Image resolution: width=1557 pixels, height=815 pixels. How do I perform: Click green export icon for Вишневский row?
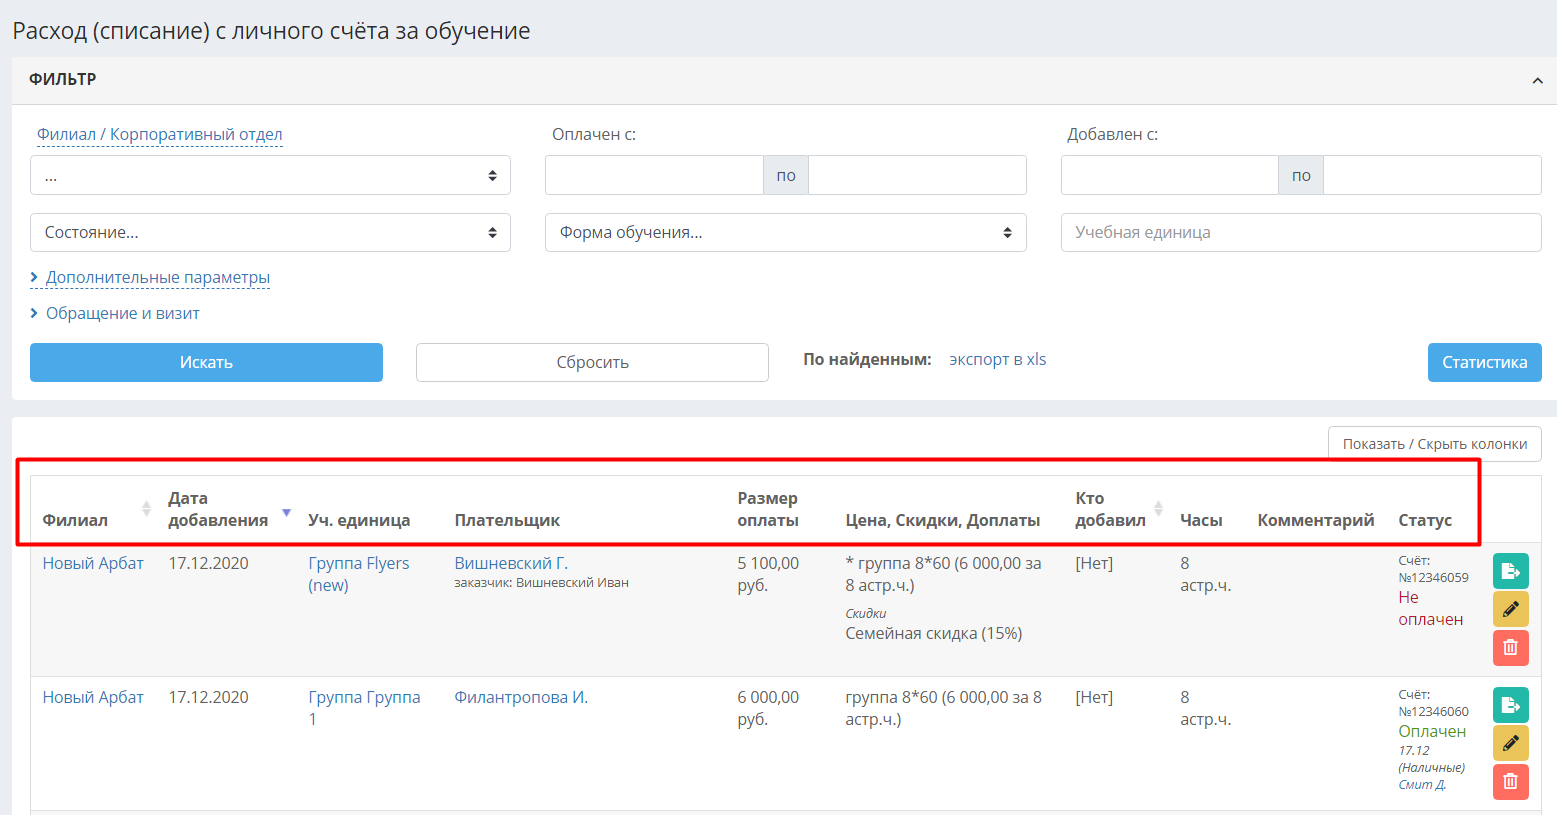(1510, 571)
